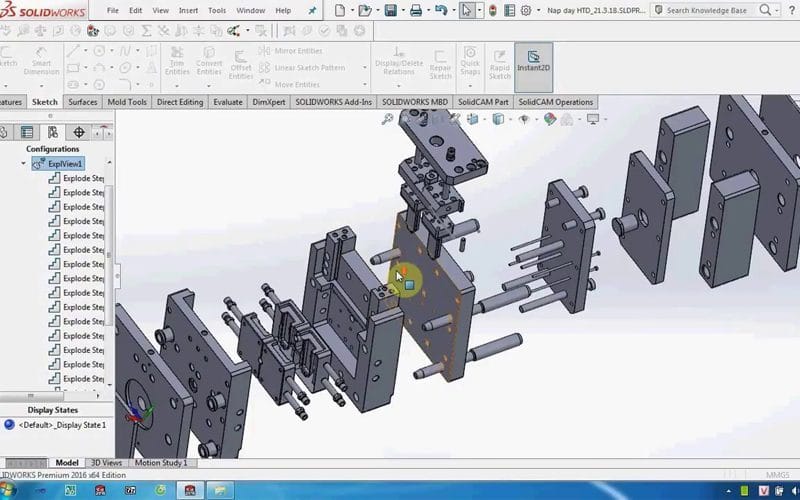Open the PropertyManager tab icon
The height and width of the screenshot is (500, 800).
[27, 133]
